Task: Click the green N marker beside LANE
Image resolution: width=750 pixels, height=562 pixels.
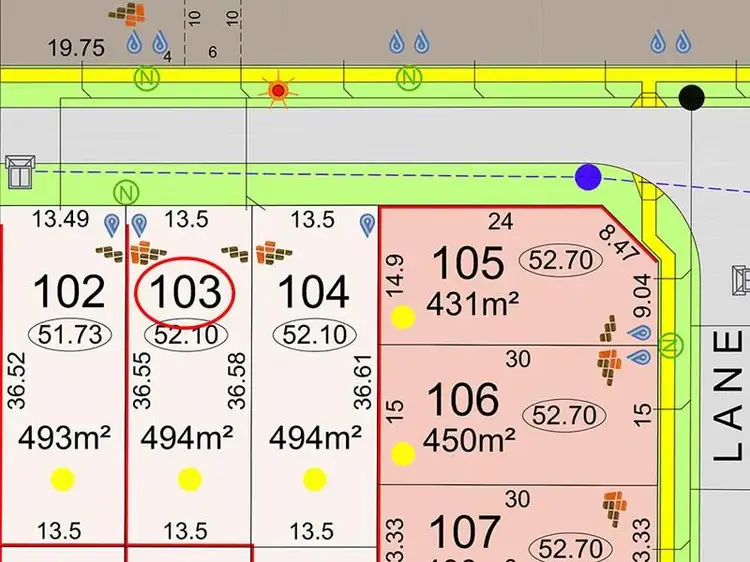Action: click(672, 345)
